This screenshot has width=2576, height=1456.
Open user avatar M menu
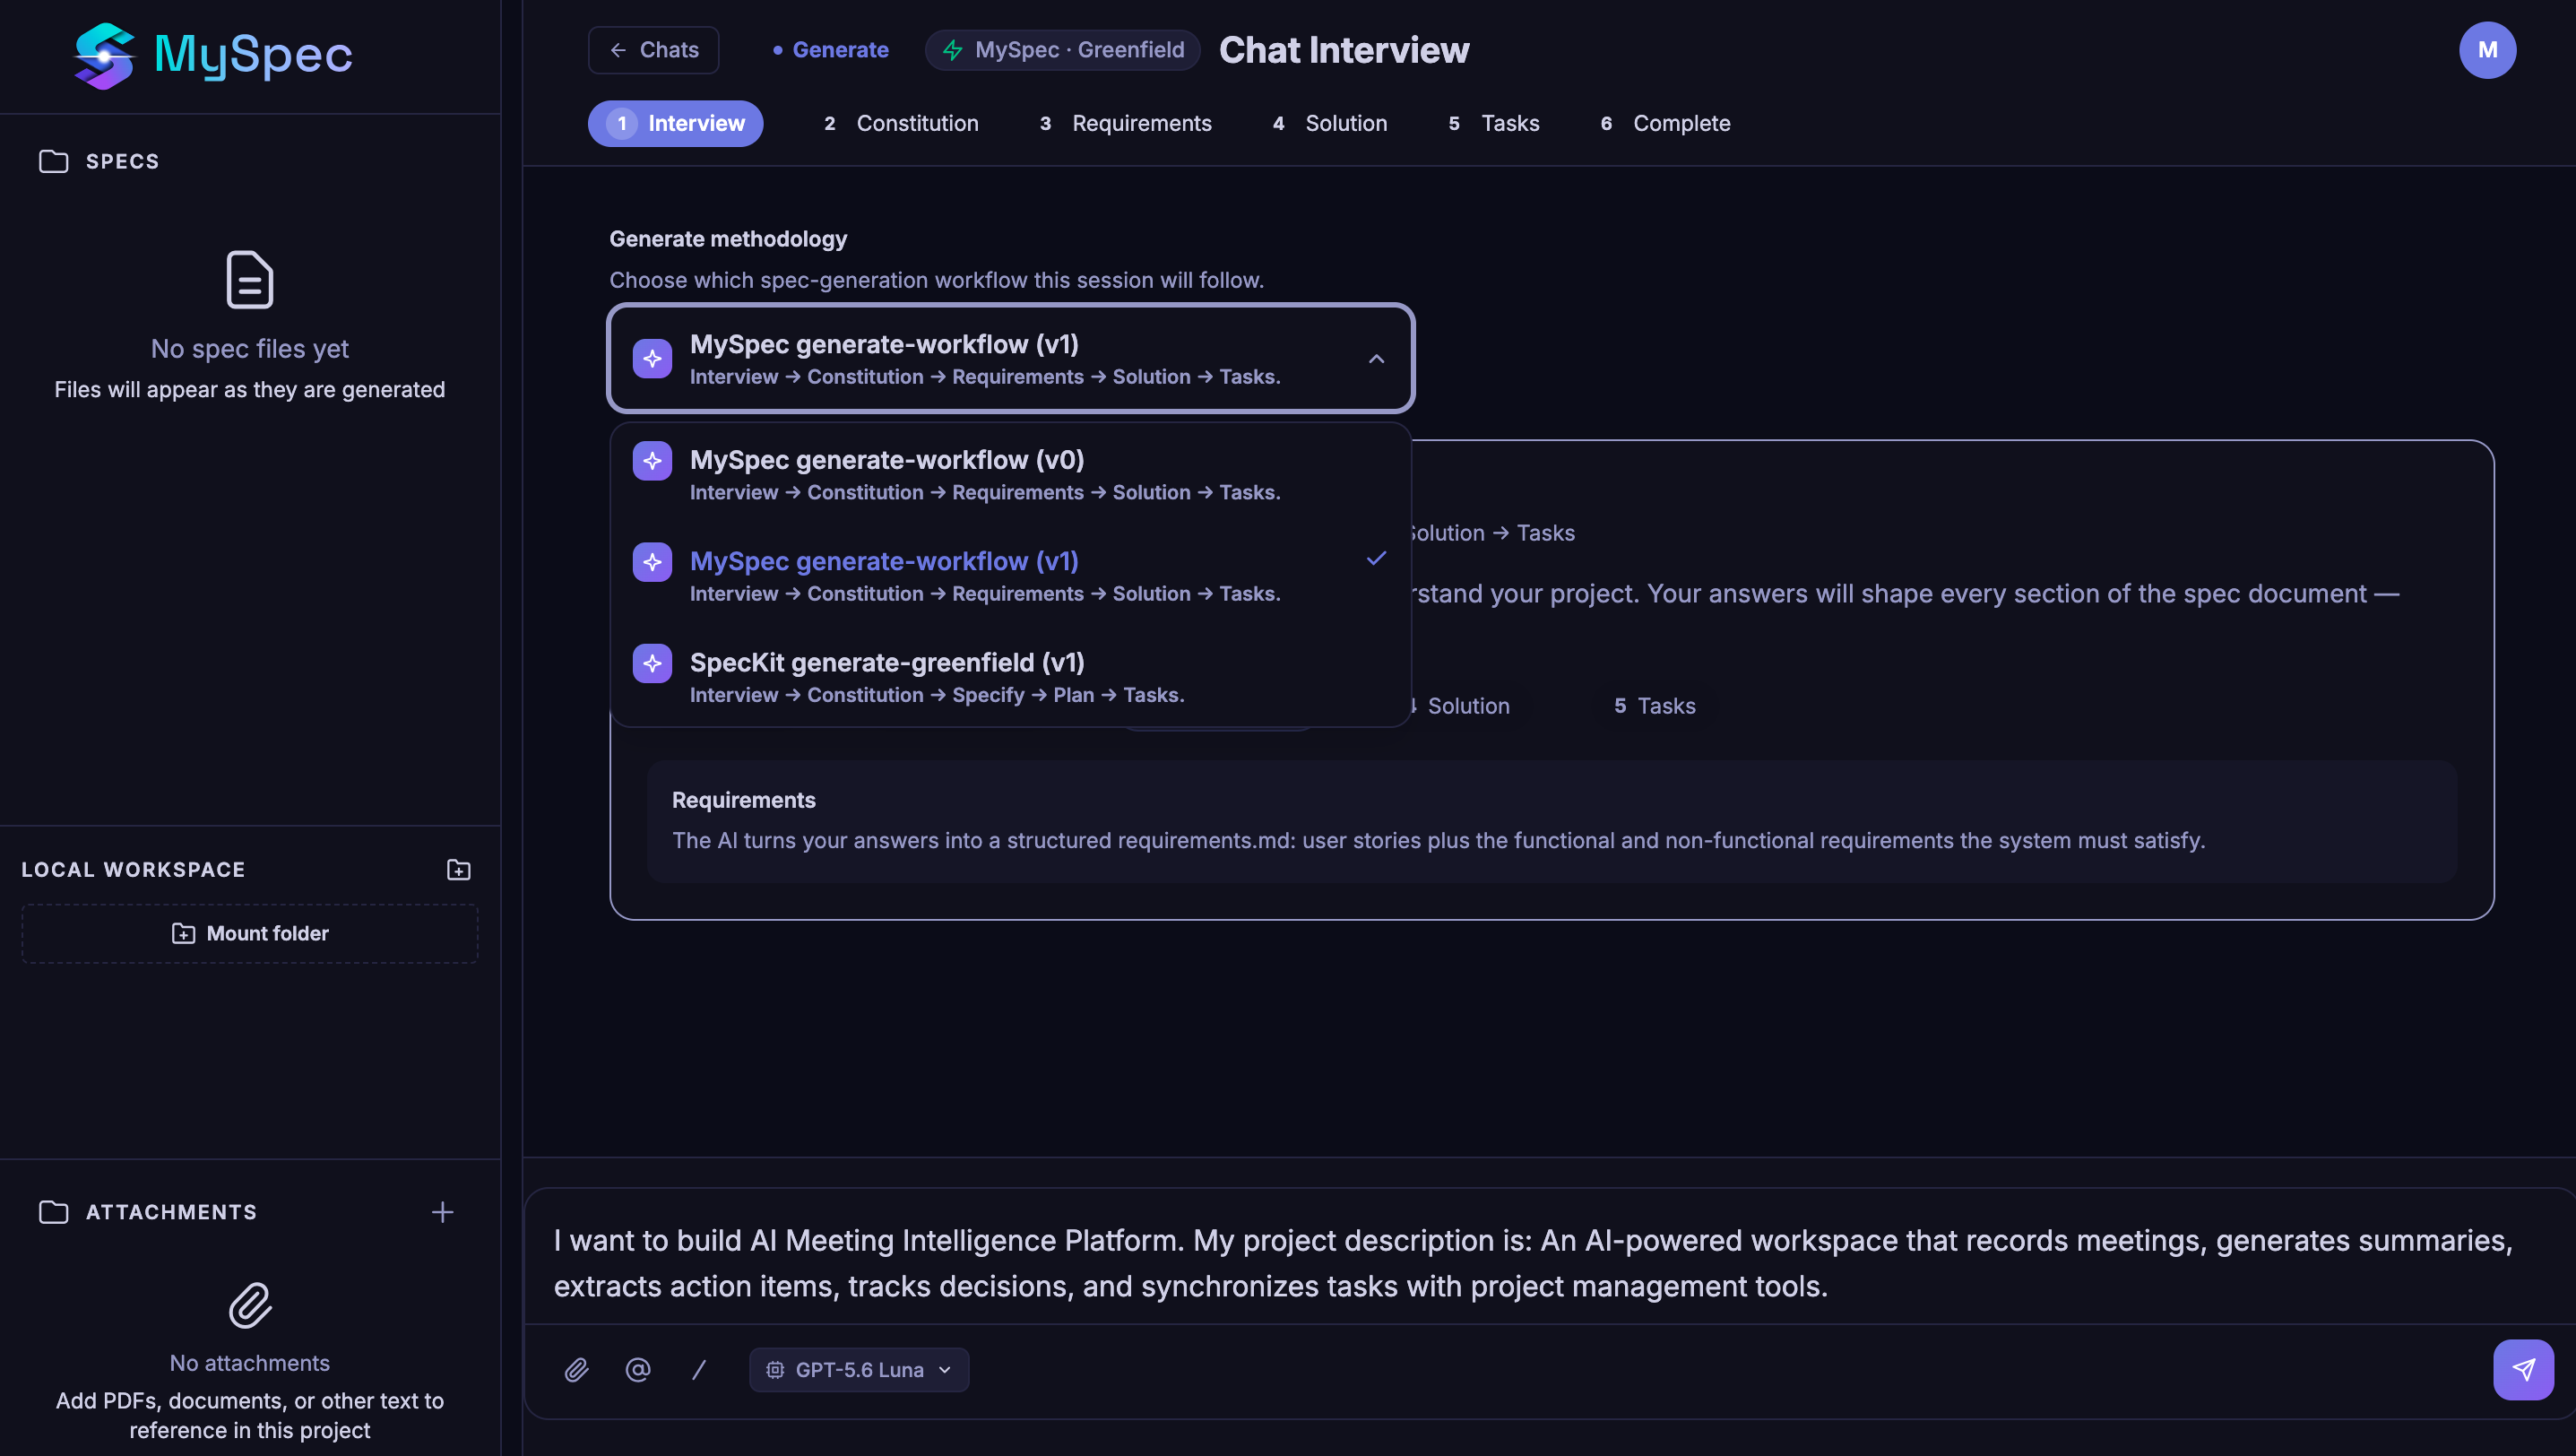pyautogui.click(x=2487, y=50)
